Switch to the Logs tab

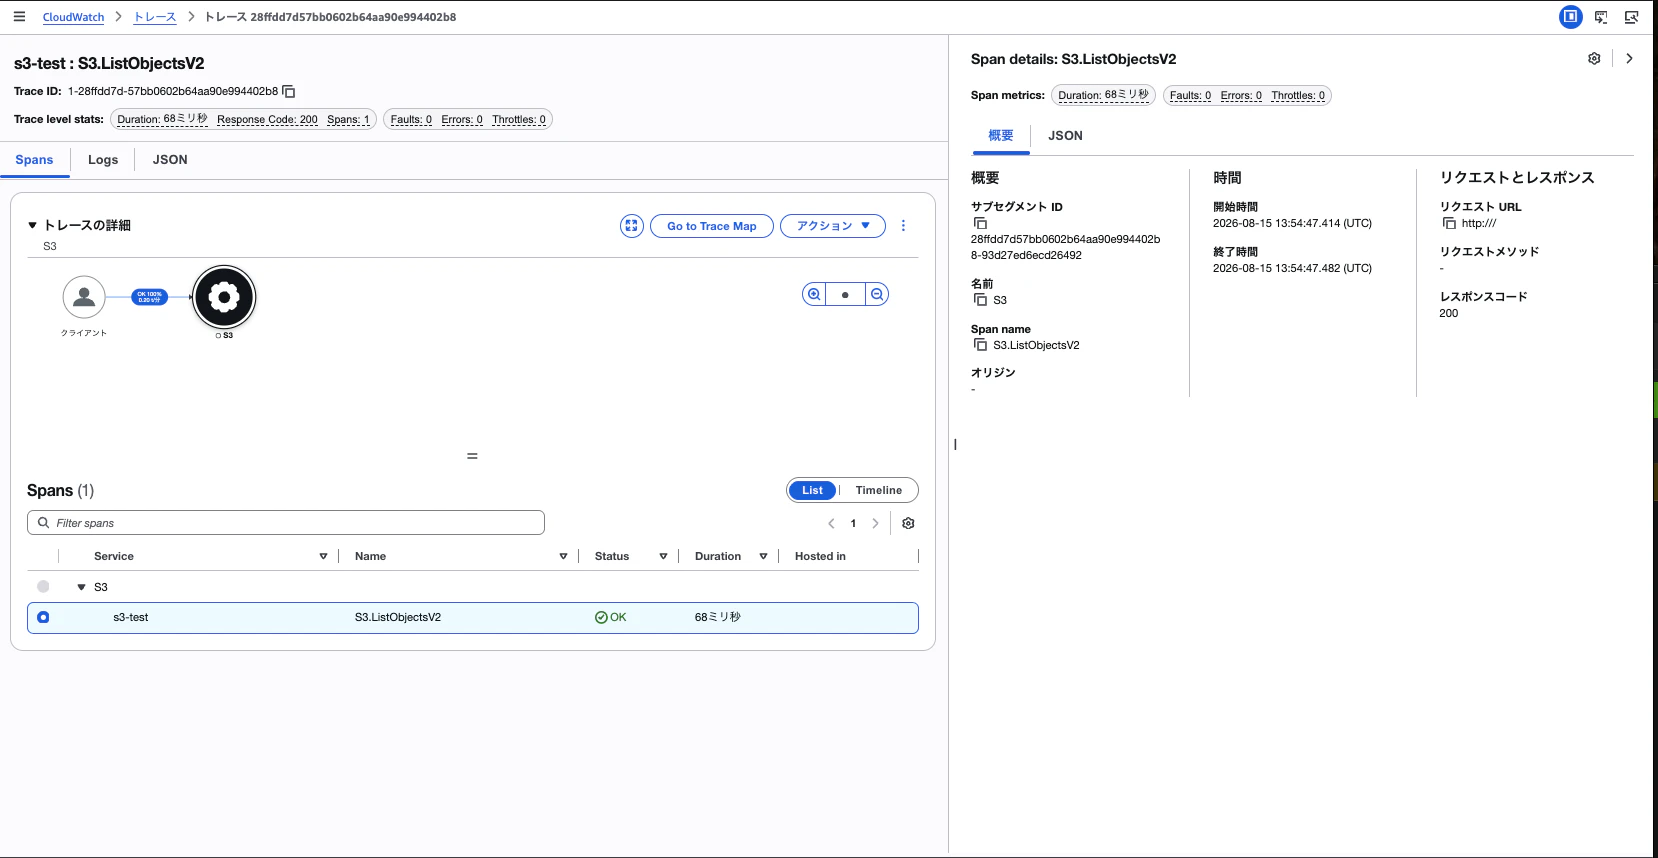click(x=103, y=160)
